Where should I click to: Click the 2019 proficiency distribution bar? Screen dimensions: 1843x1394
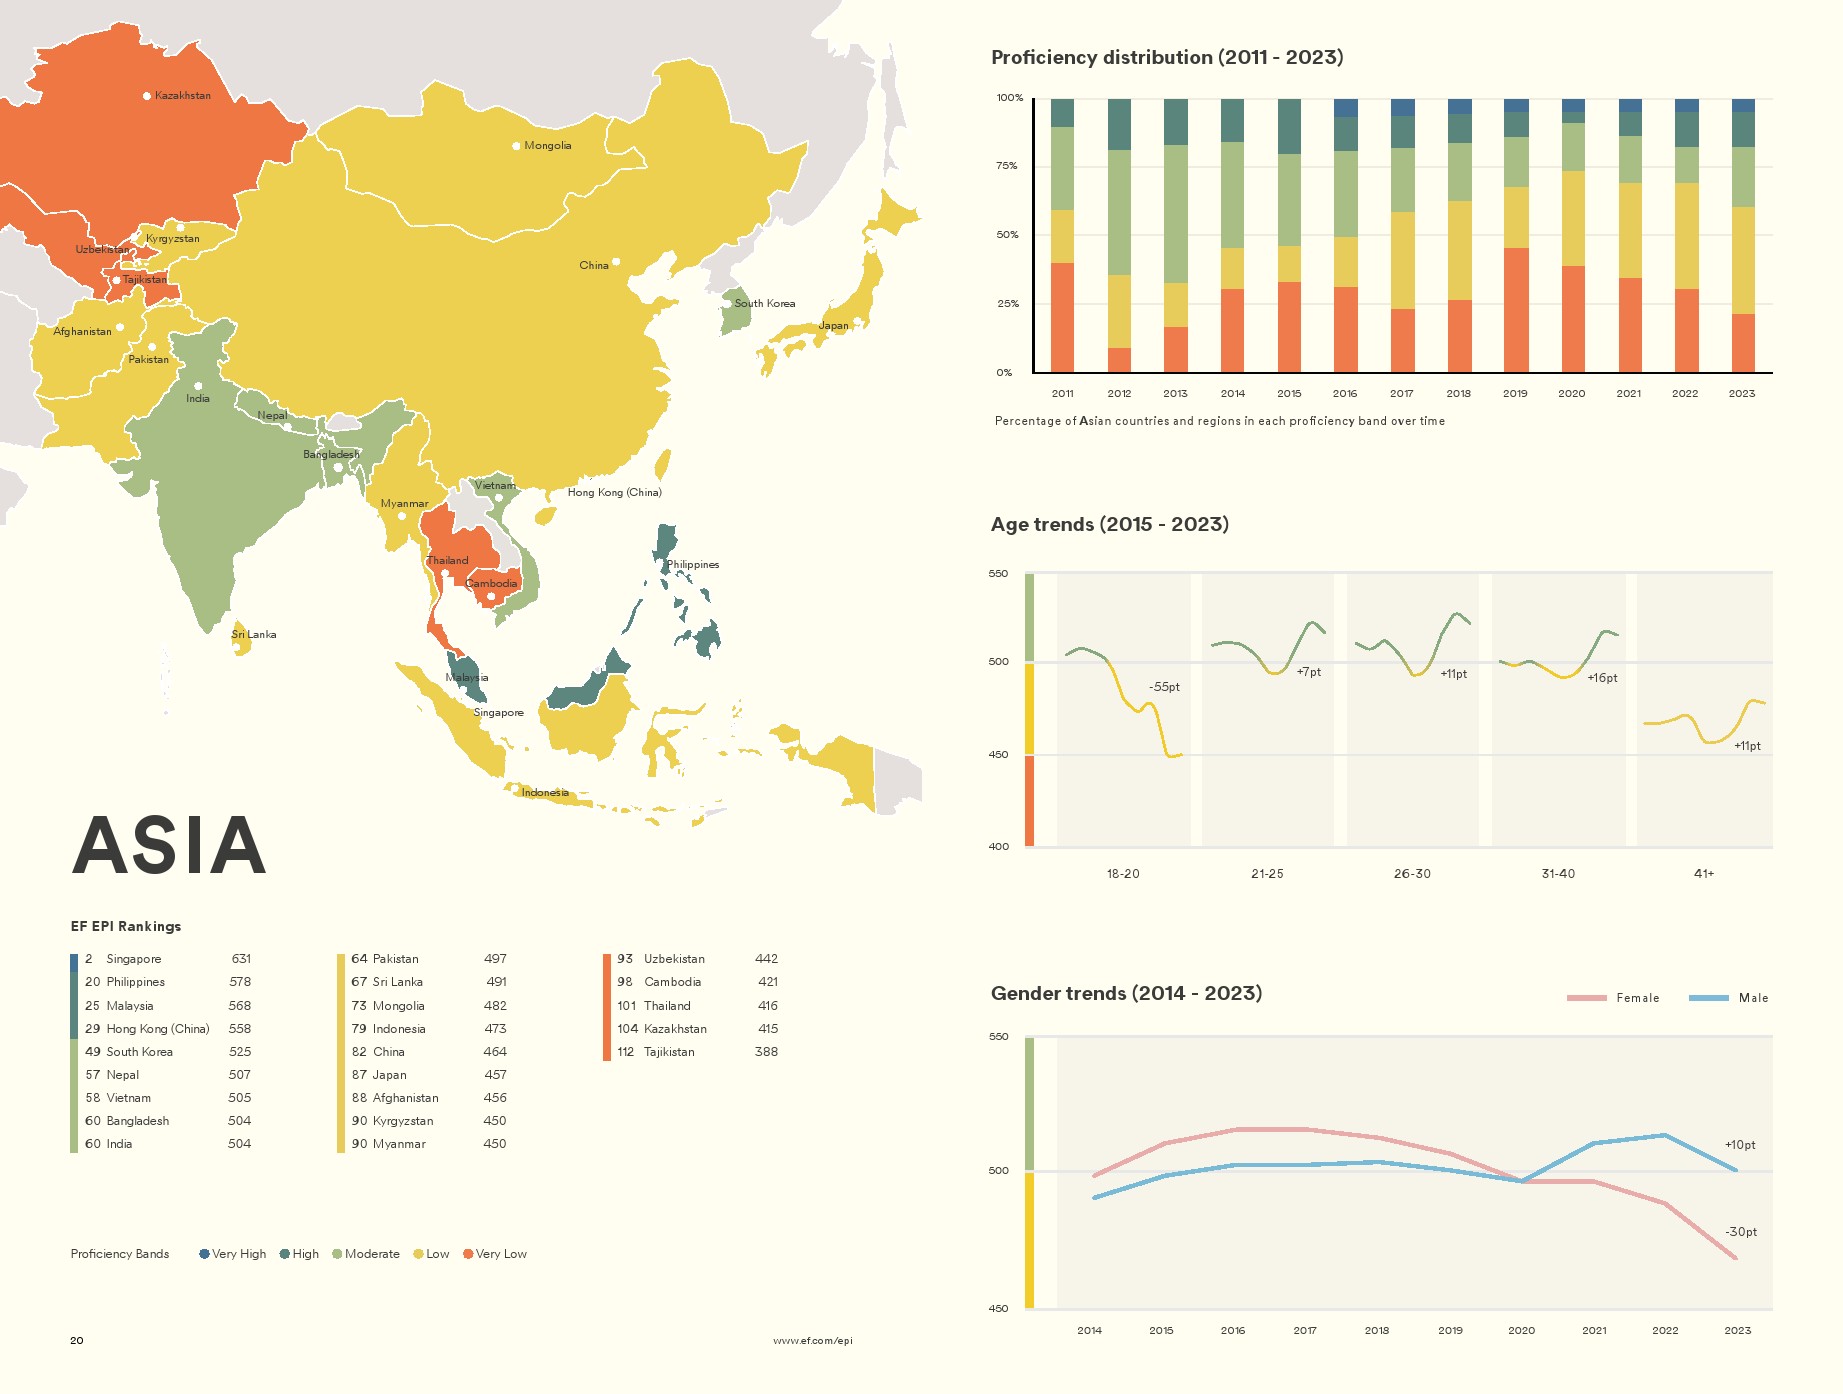point(1516,236)
